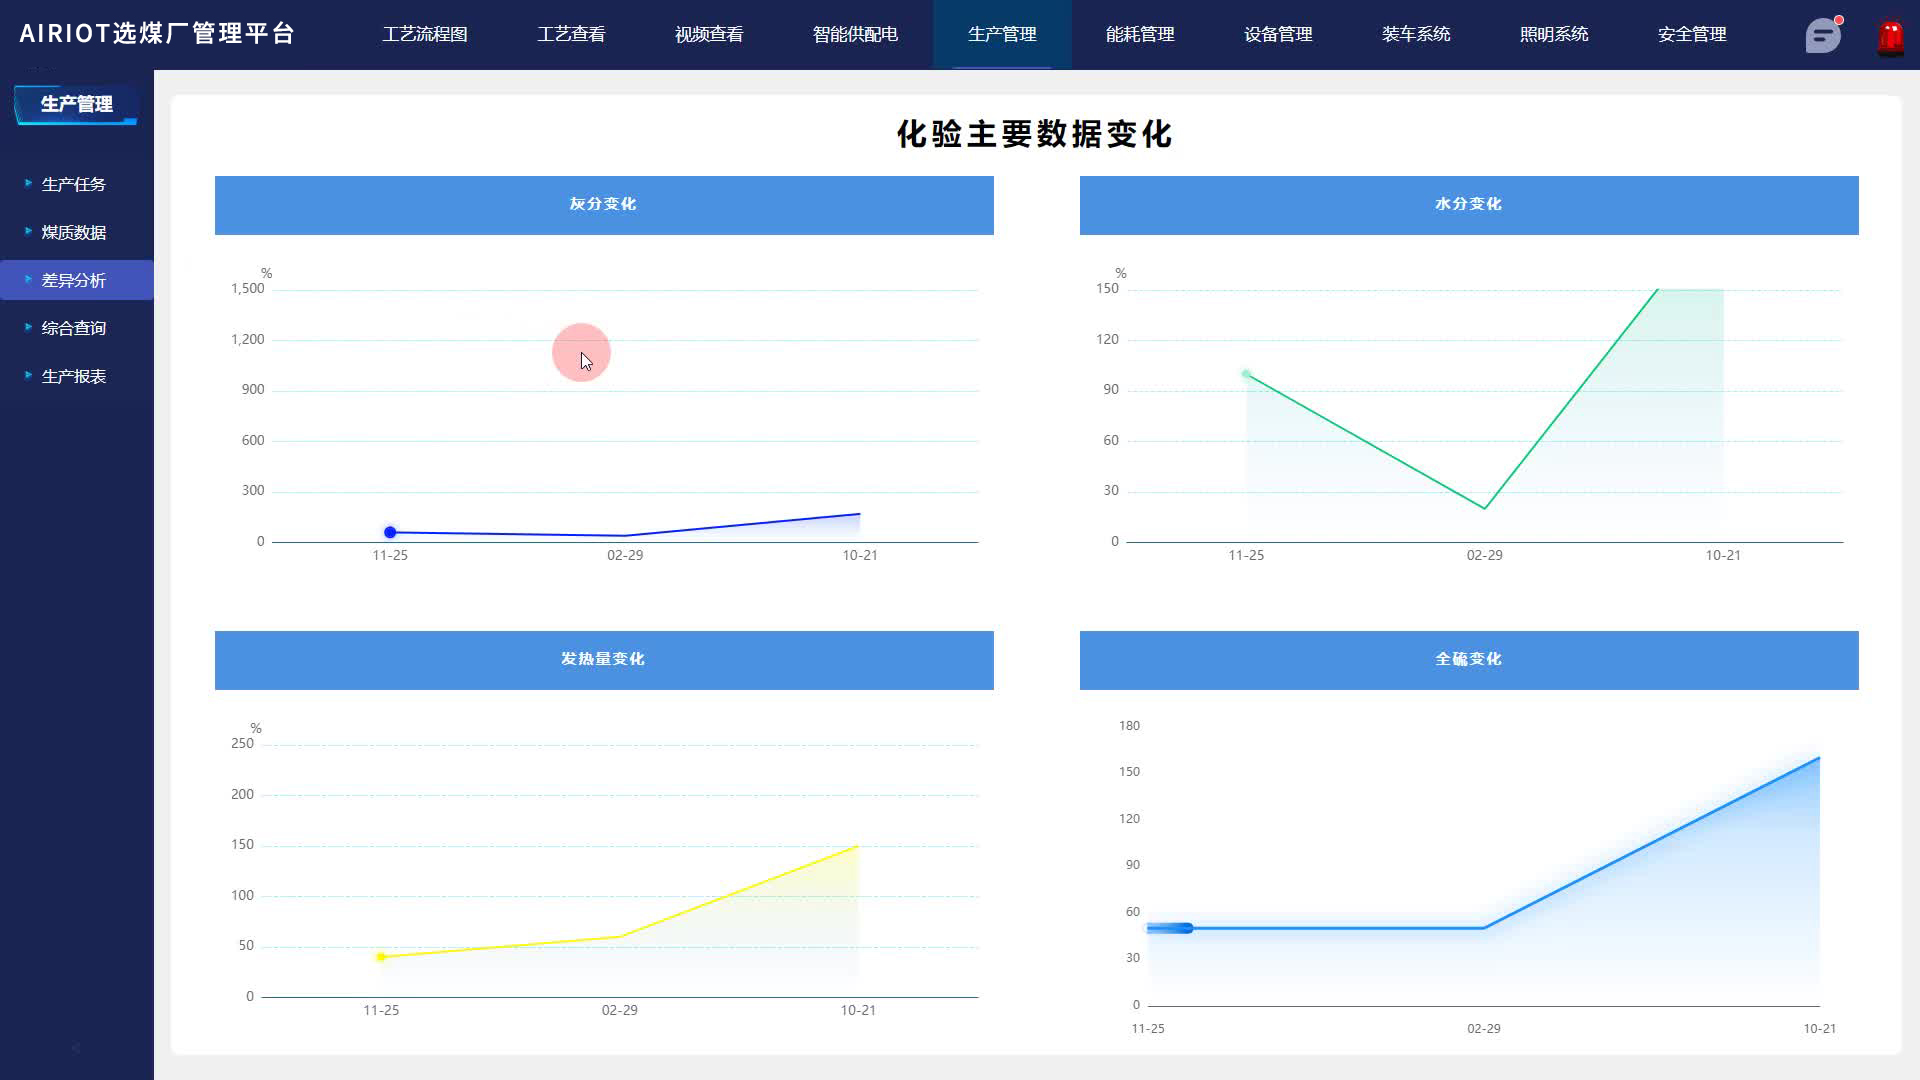Viewport: 1920px width, 1080px height.
Task: Click 发热量变化 chart header
Action: pos(604,660)
